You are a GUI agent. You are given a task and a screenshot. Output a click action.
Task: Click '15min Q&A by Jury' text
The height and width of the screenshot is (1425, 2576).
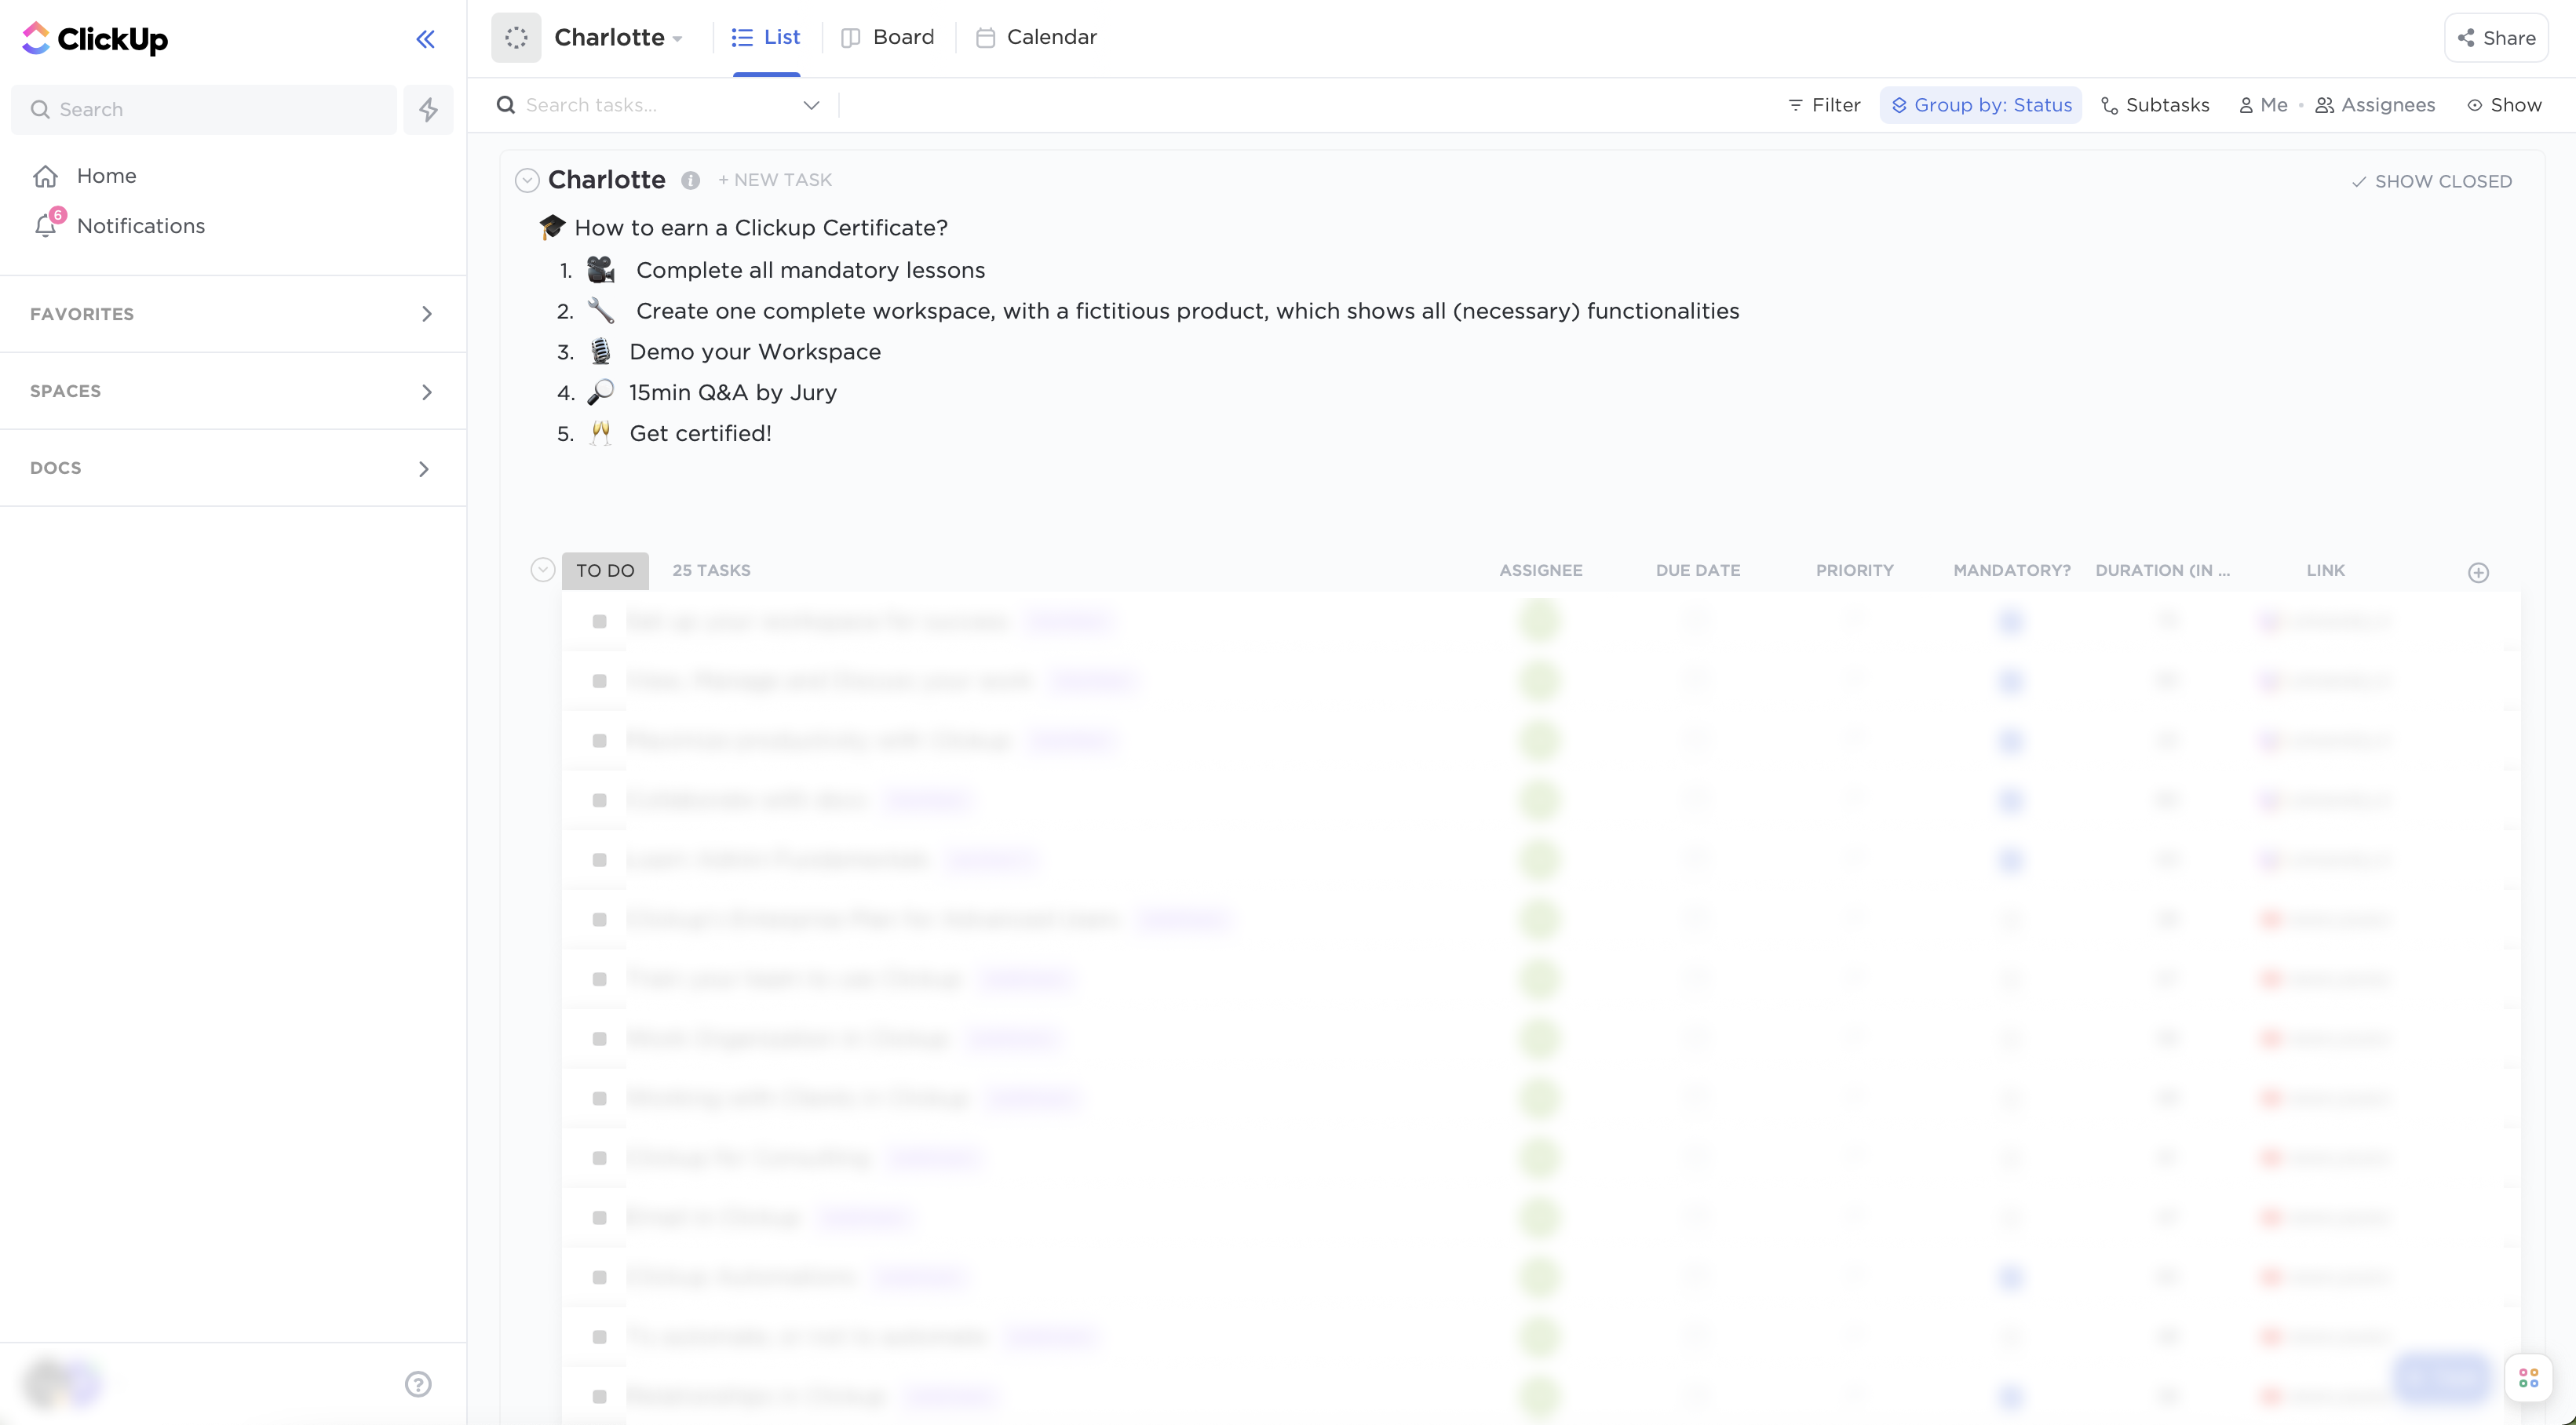733,393
